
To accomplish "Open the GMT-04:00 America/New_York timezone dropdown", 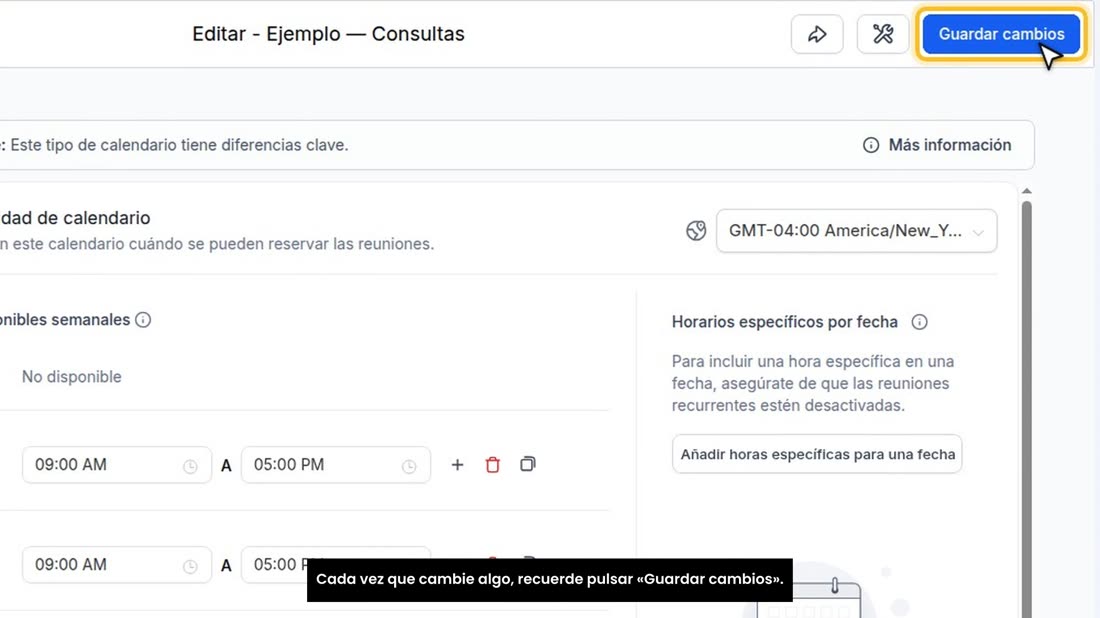I will 857,231.
